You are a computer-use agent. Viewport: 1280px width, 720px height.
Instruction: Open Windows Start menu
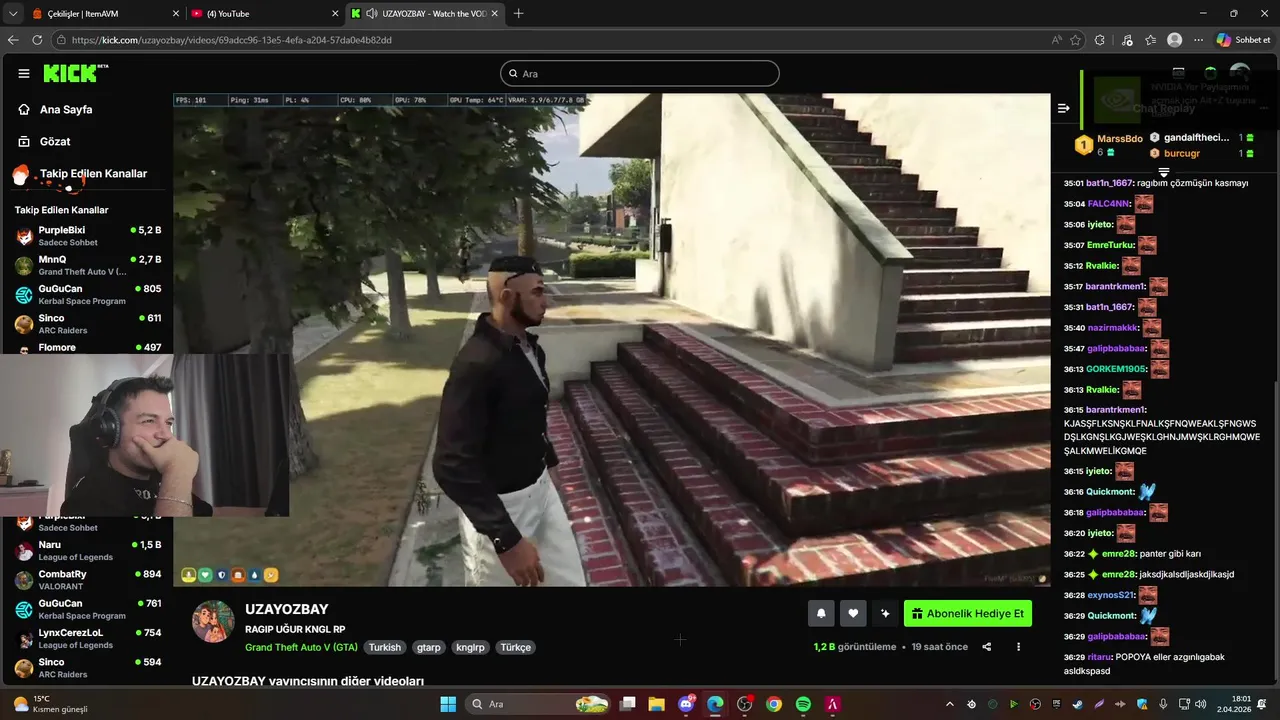447,704
